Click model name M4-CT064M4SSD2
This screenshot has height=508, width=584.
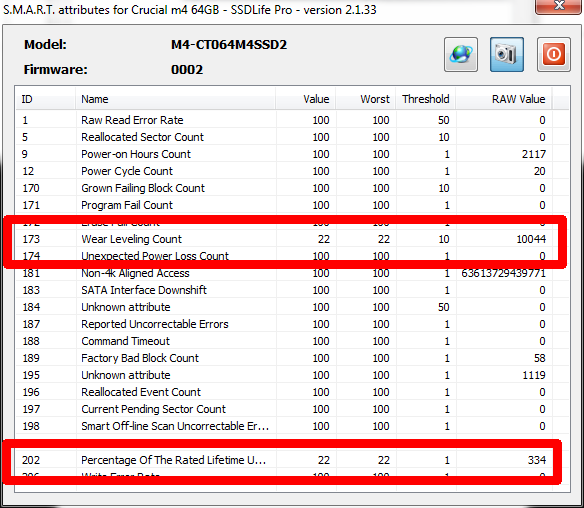pos(229,45)
